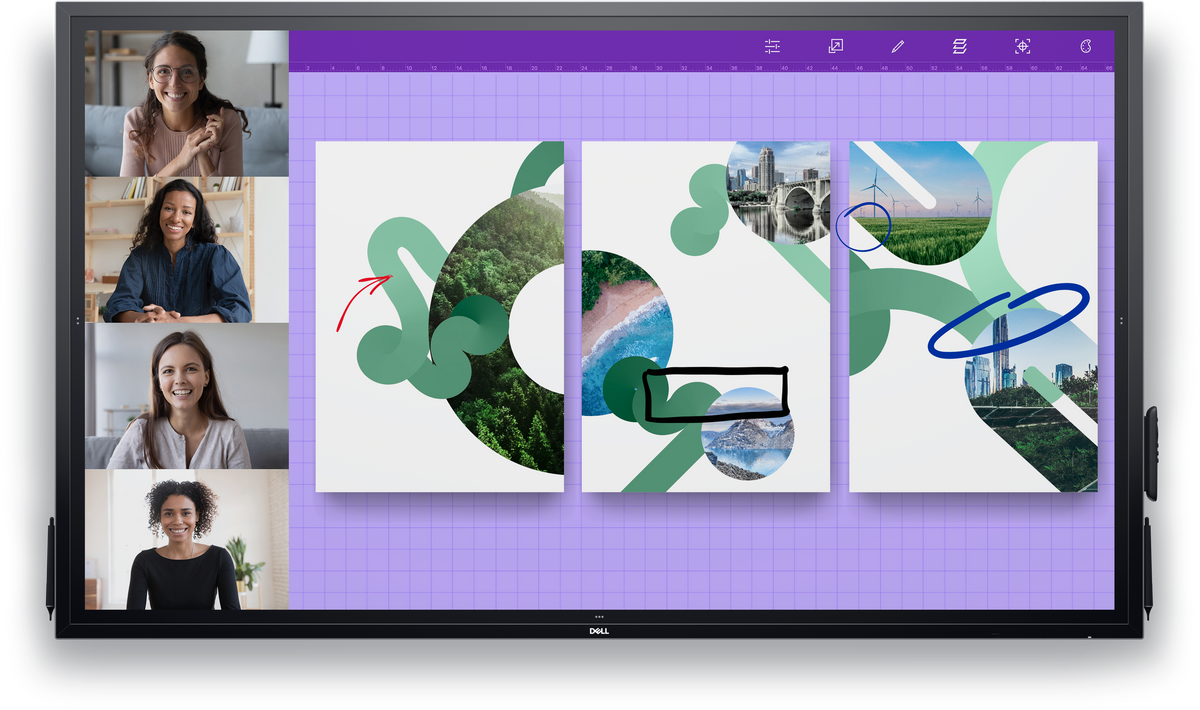
Task: Open the adjustment sliders settings icon
Action: [x=772, y=46]
